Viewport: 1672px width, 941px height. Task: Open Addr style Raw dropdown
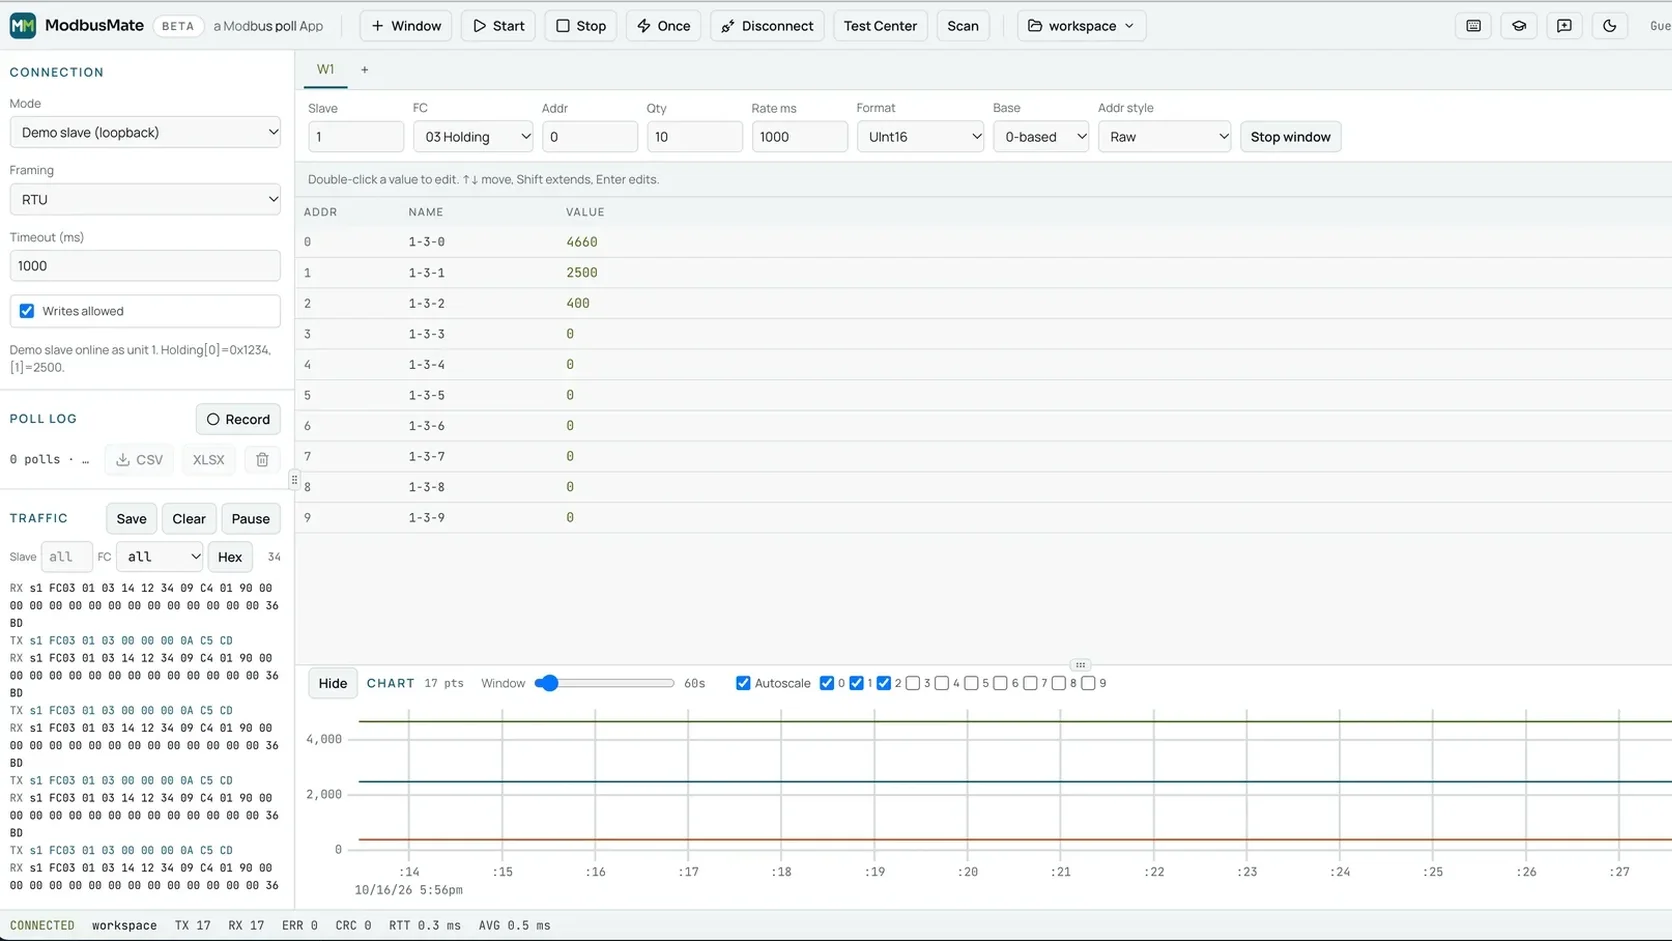pos(1164,137)
